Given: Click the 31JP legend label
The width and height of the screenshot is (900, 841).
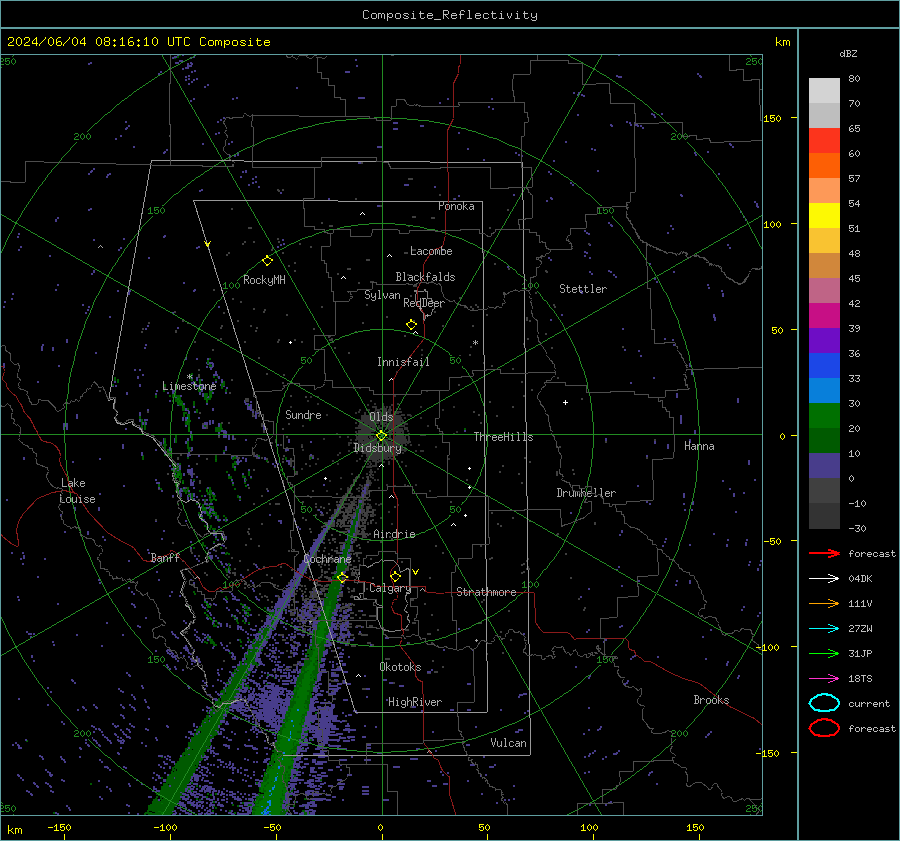Looking at the screenshot, I should (860, 653).
